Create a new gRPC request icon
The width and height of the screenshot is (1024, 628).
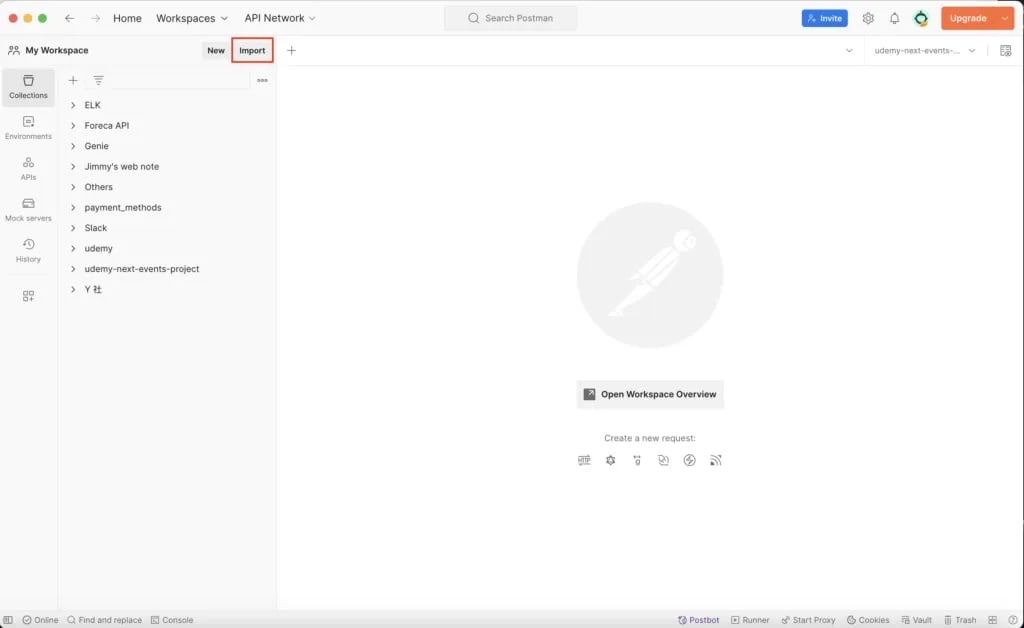pos(637,460)
